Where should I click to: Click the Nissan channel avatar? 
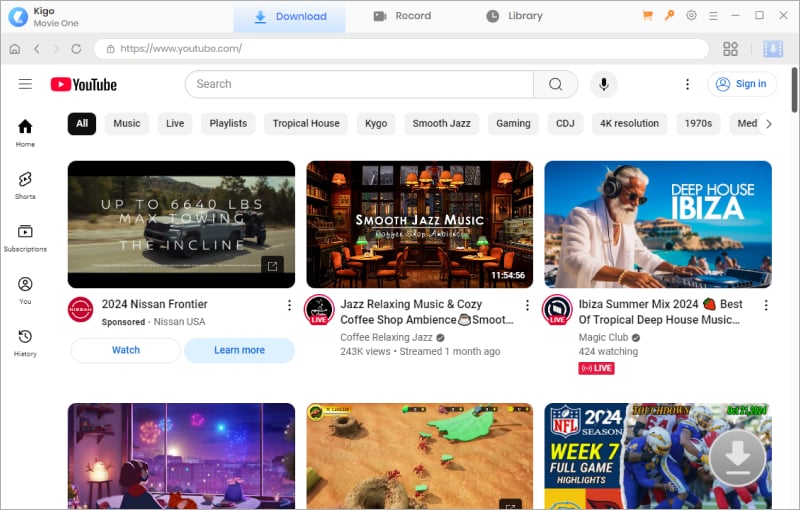point(81,310)
